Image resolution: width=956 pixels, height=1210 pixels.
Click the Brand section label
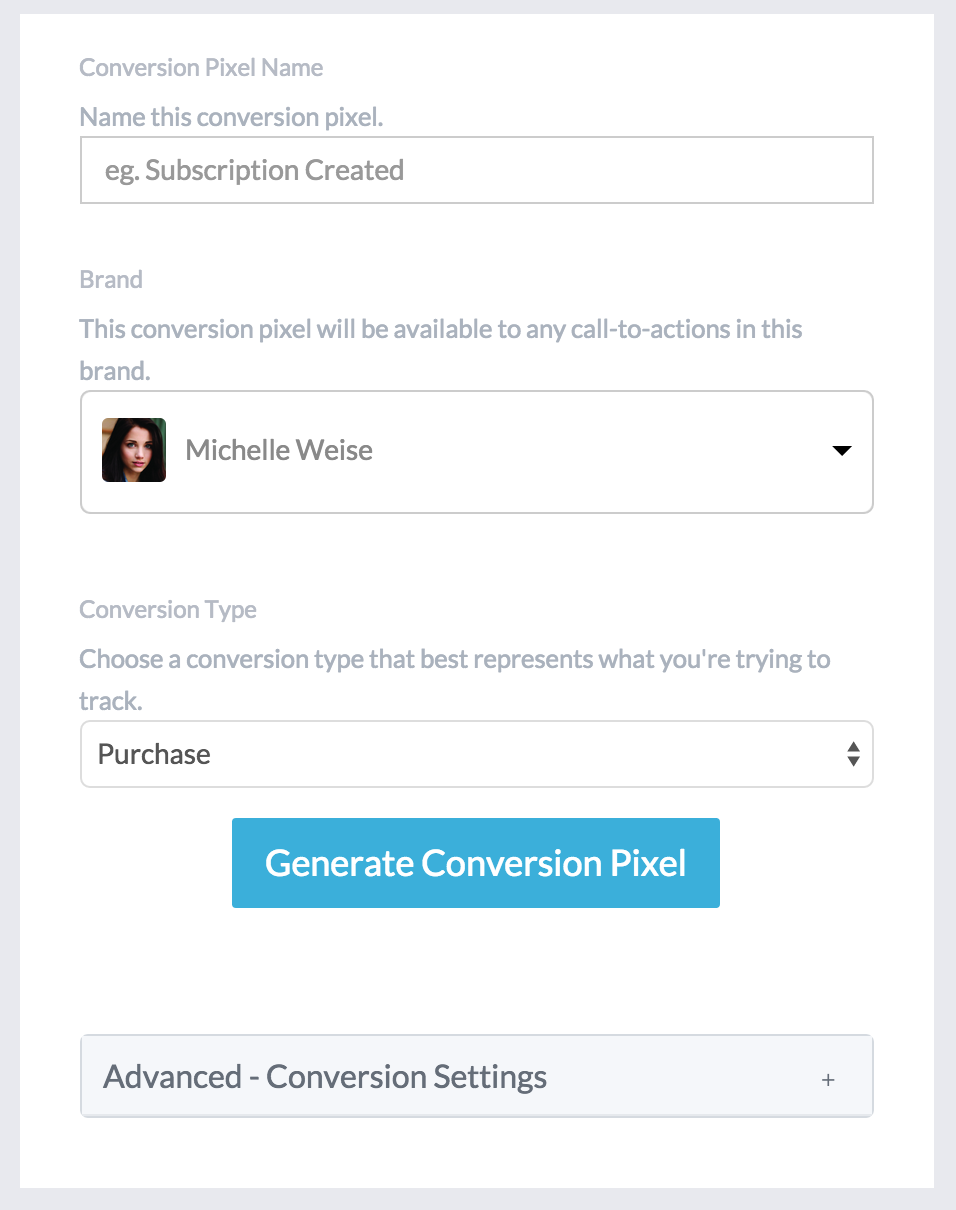pyautogui.click(x=111, y=279)
